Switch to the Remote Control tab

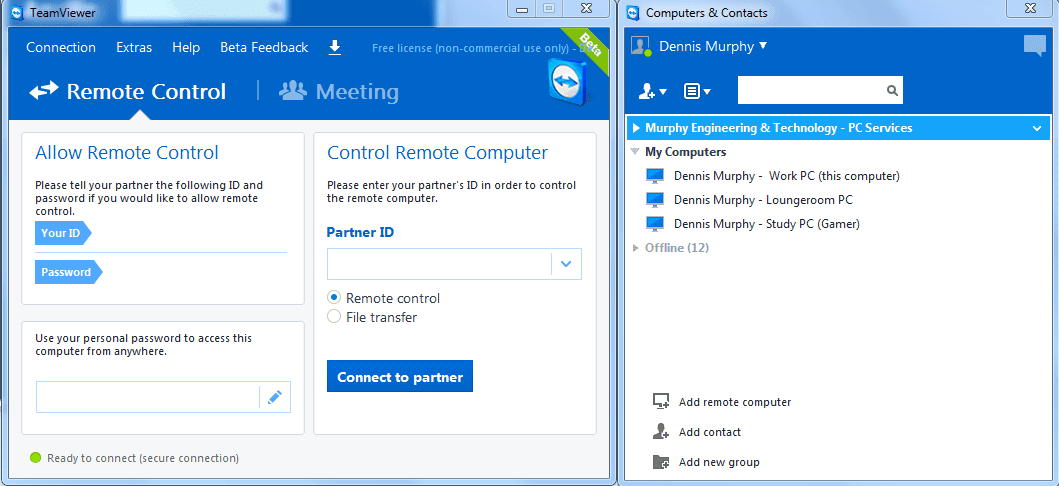tap(128, 91)
